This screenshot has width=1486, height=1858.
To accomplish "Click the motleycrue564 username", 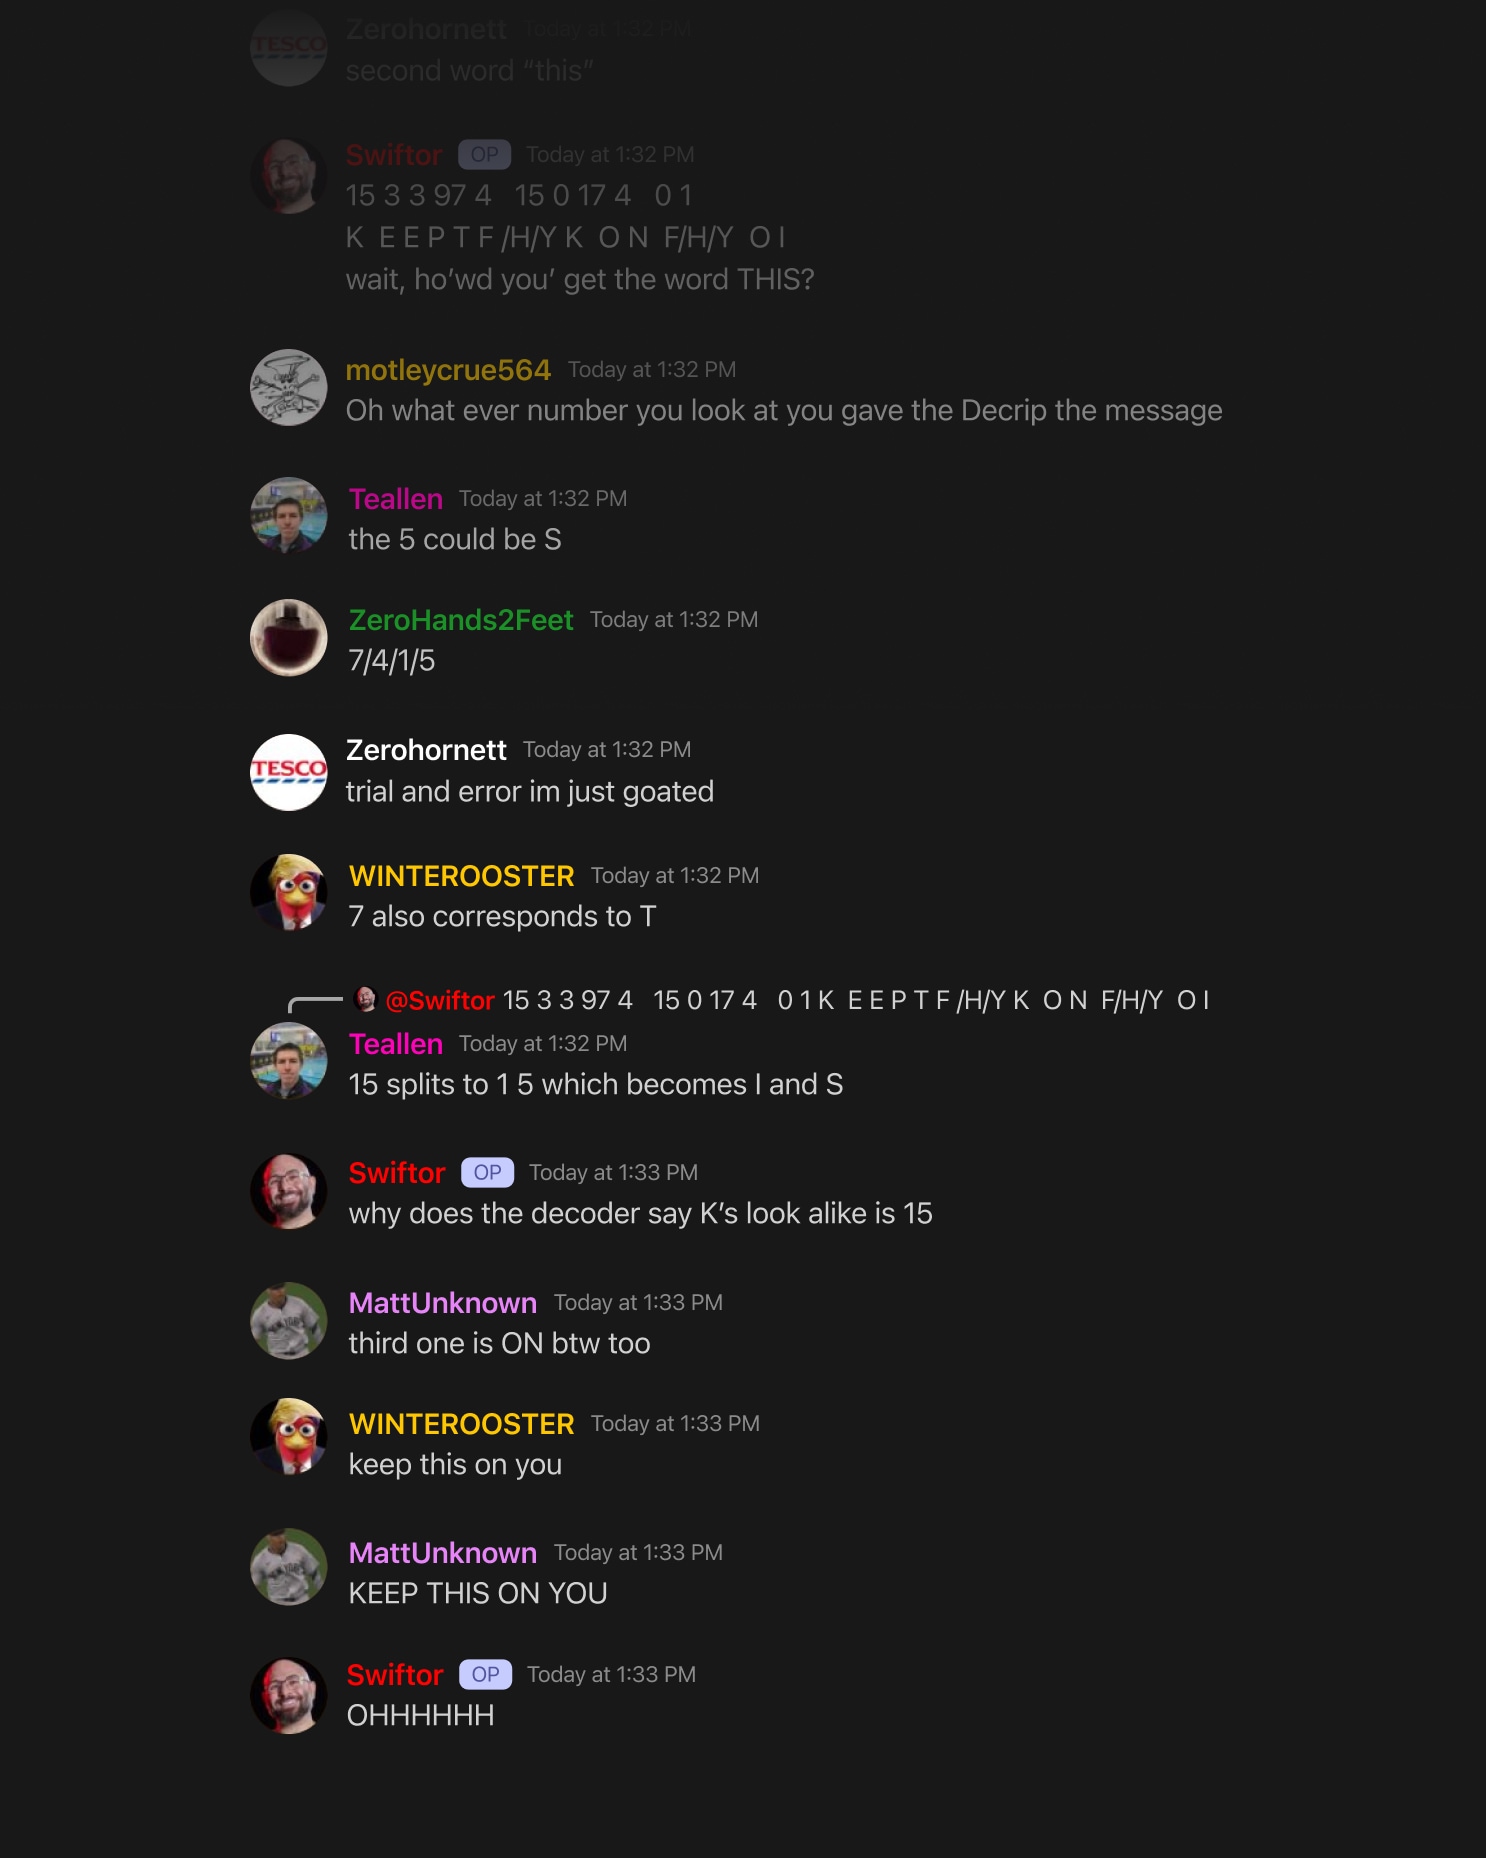I will (448, 370).
